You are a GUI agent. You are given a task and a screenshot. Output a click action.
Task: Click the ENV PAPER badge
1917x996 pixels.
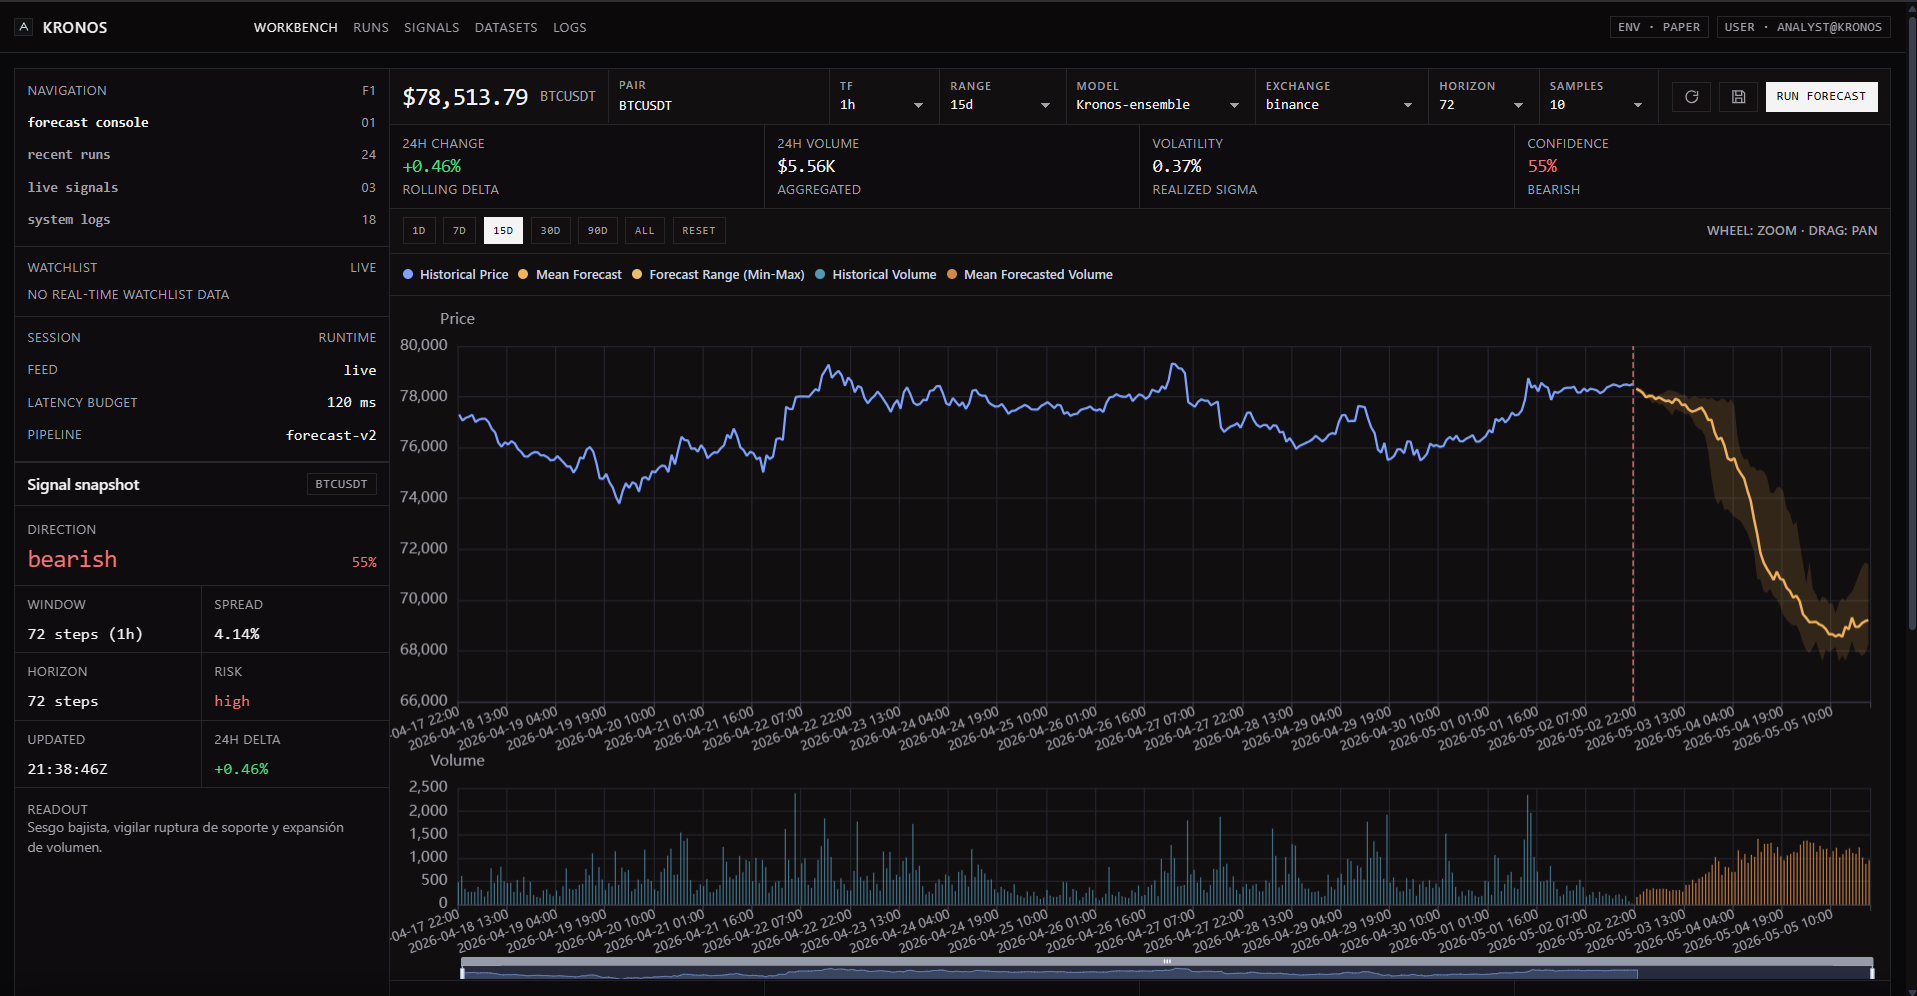coord(1659,28)
